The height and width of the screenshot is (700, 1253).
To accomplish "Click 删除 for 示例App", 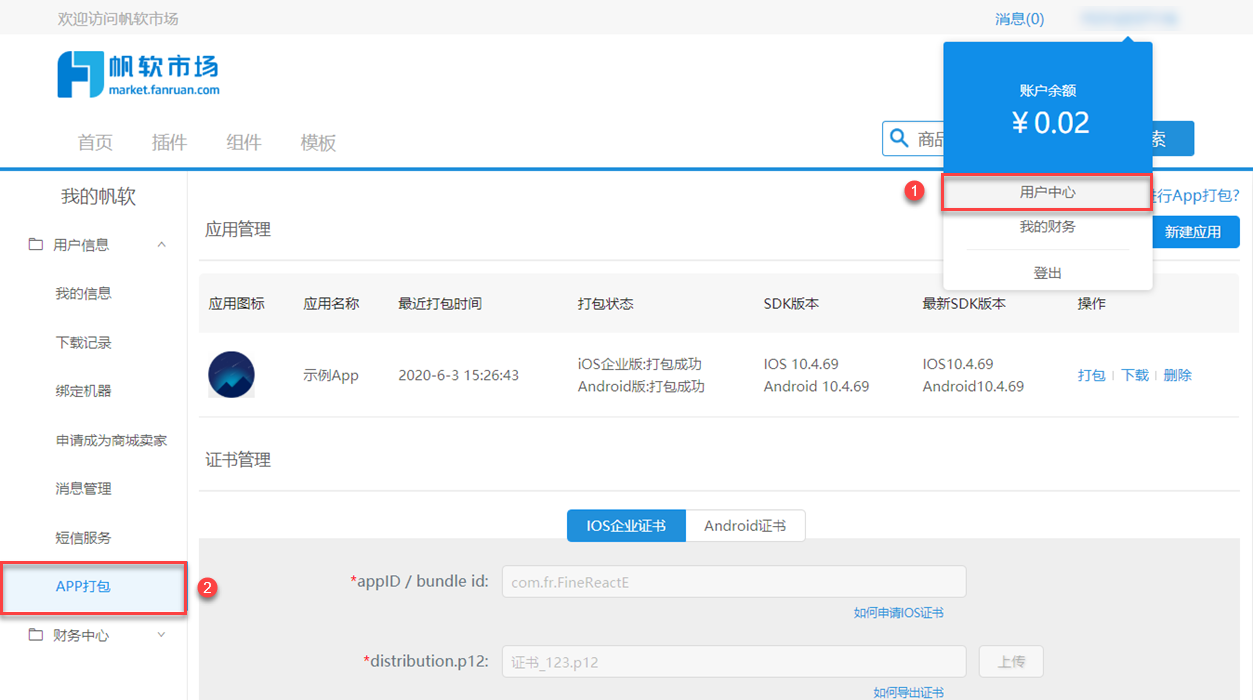I will [x=1178, y=375].
